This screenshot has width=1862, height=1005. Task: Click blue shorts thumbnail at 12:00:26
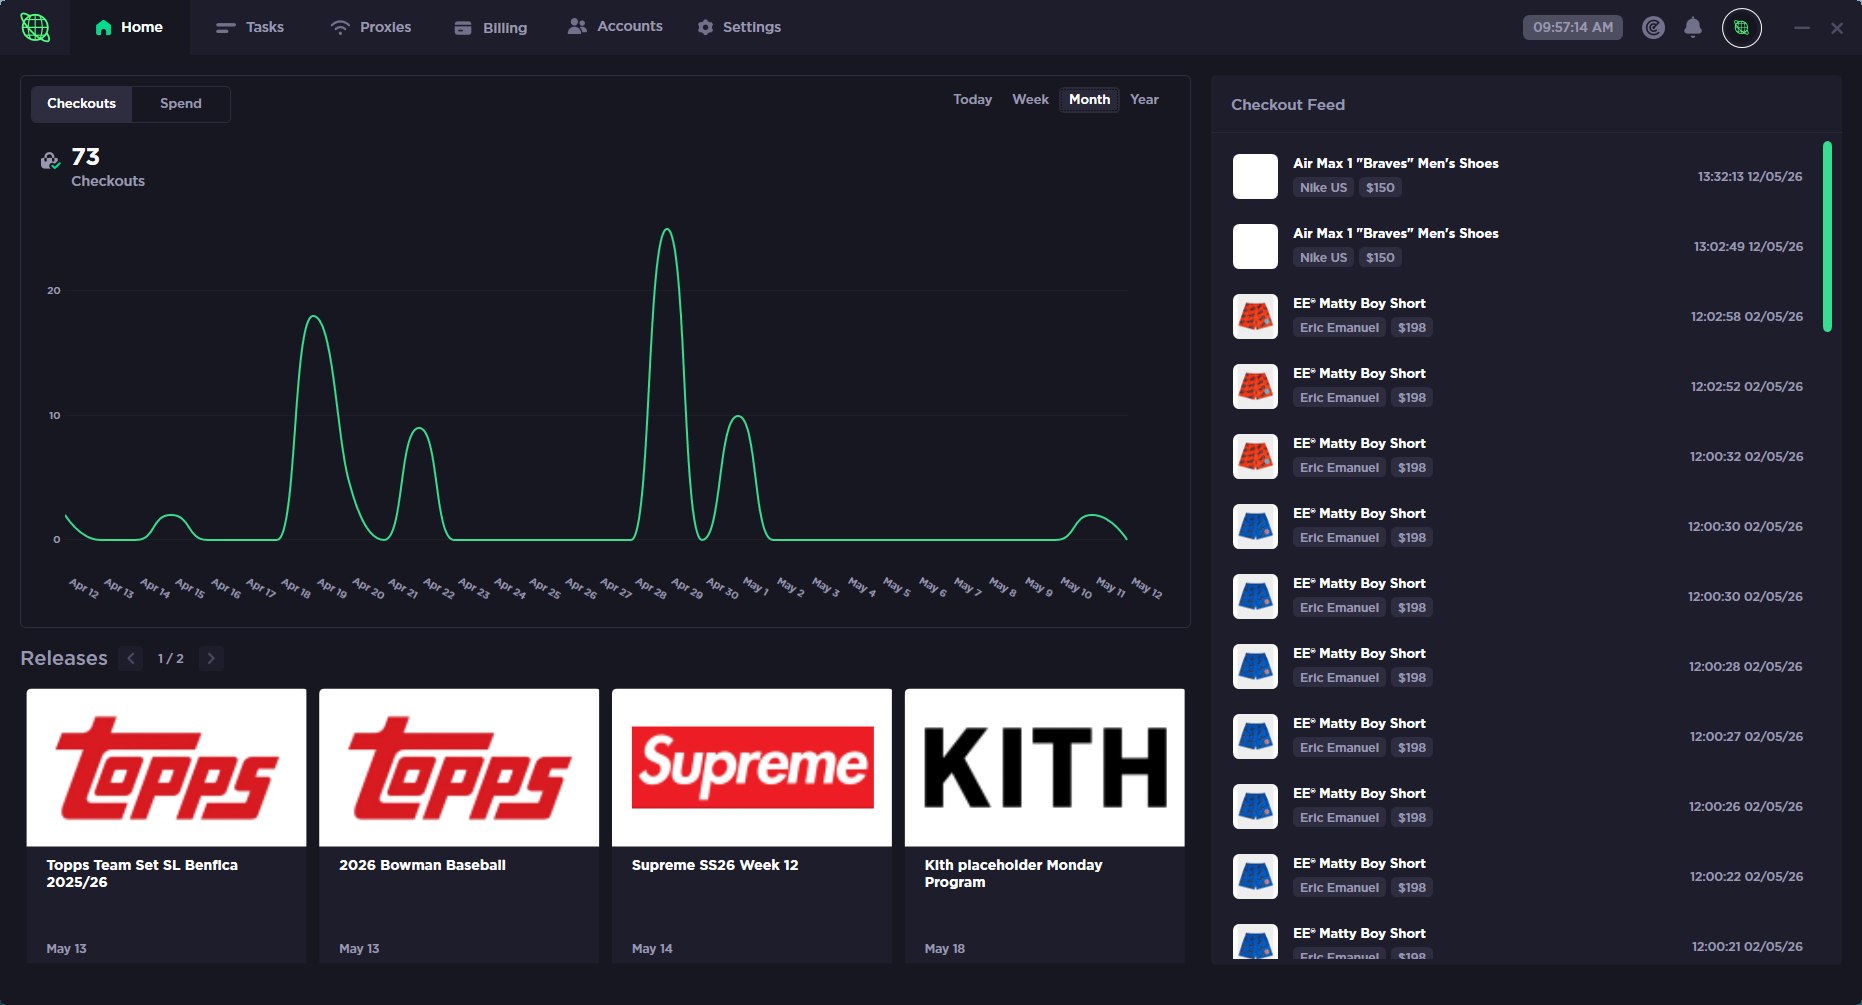pyautogui.click(x=1255, y=807)
